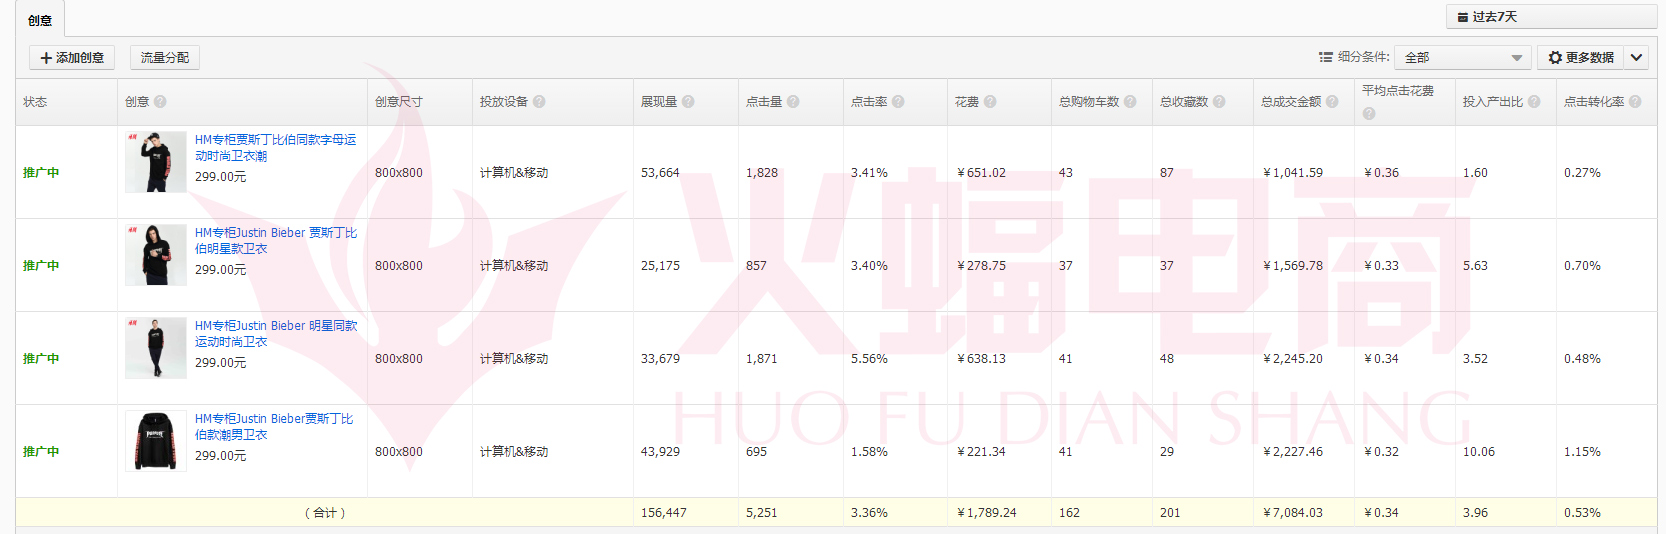Click help icon next to 总成交金额 header
The width and height of the screenshot is (1666, 534).
1332,102
